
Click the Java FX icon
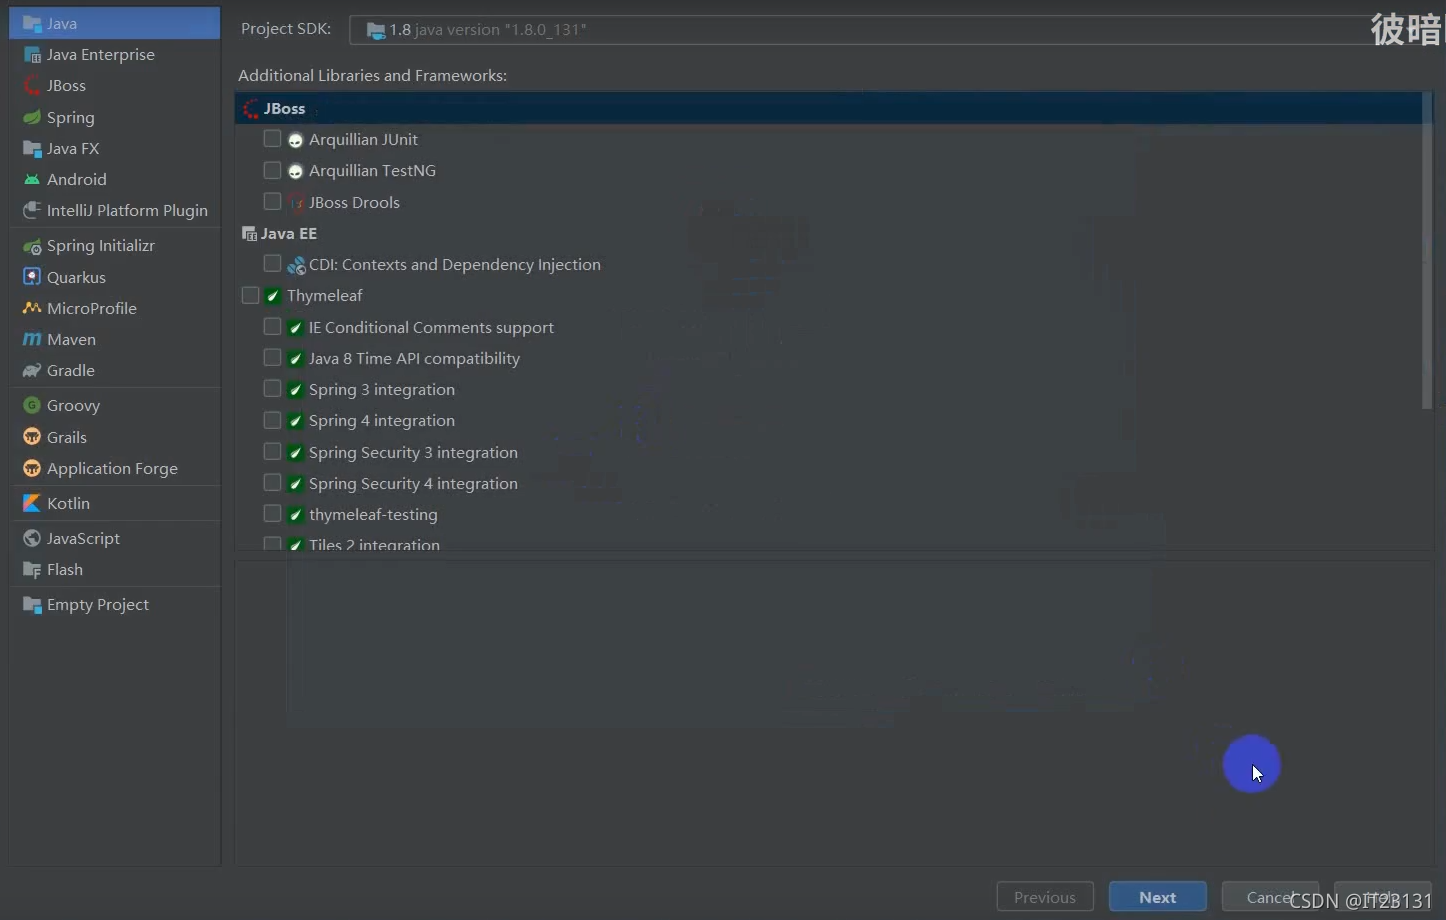coord(32,148)
